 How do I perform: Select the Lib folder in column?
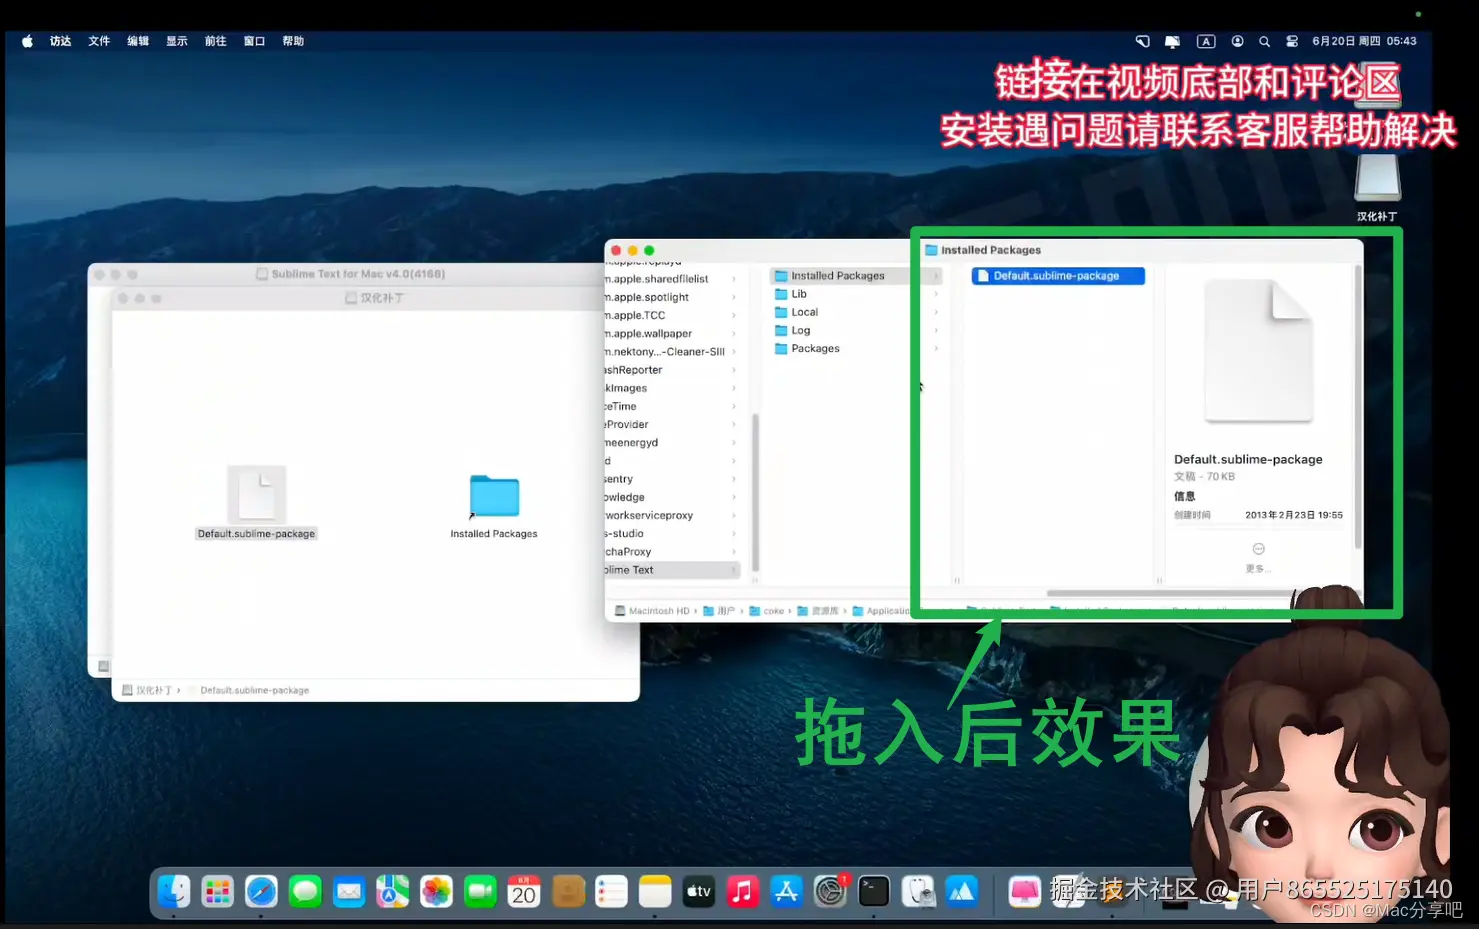[x=856, y=294]
